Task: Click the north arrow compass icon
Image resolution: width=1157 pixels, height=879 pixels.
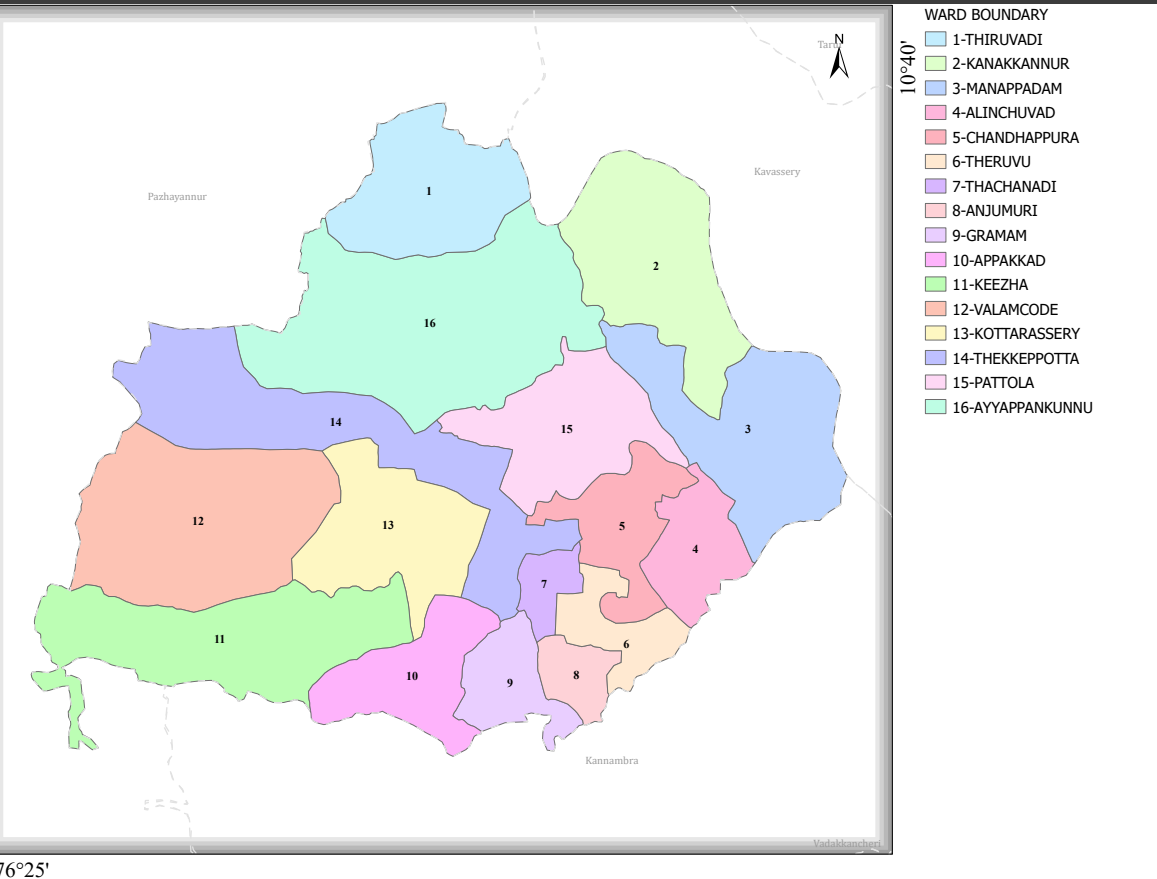Action: 839,56
